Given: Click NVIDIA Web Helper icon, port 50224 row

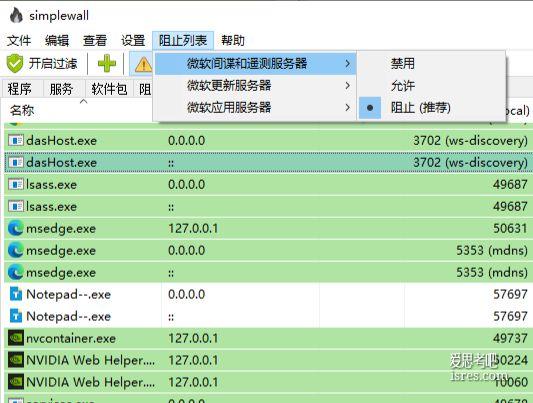Looking at the screenshot, I should (16, 360).
